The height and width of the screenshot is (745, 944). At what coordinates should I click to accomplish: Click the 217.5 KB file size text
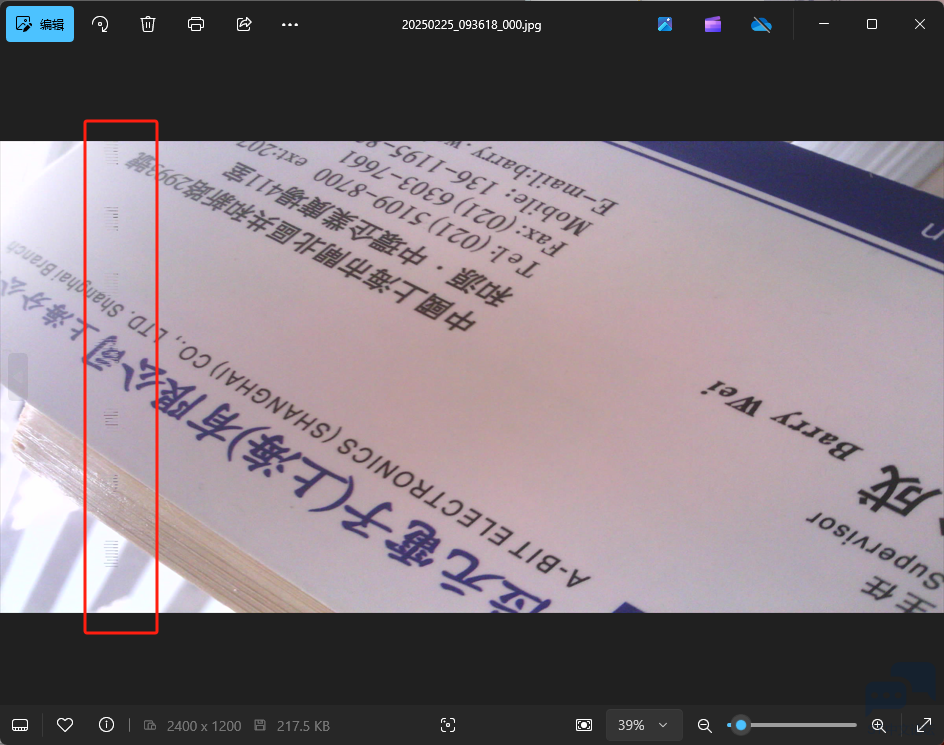click(303, 726)
